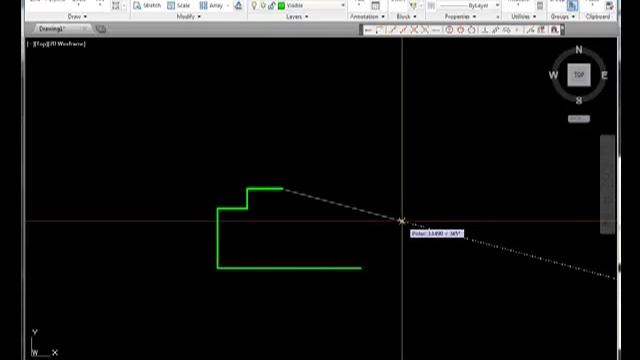
Task: Click N on the ViewCube compass
Action: tap(579, 50)
